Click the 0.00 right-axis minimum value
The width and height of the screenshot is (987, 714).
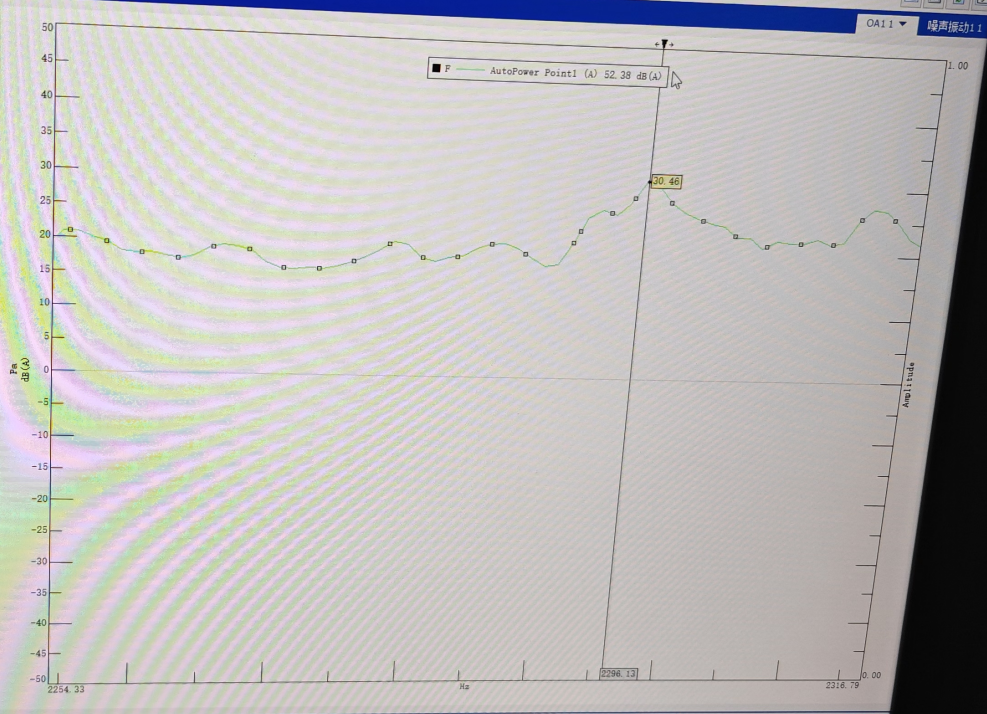[x=871, y=675]
